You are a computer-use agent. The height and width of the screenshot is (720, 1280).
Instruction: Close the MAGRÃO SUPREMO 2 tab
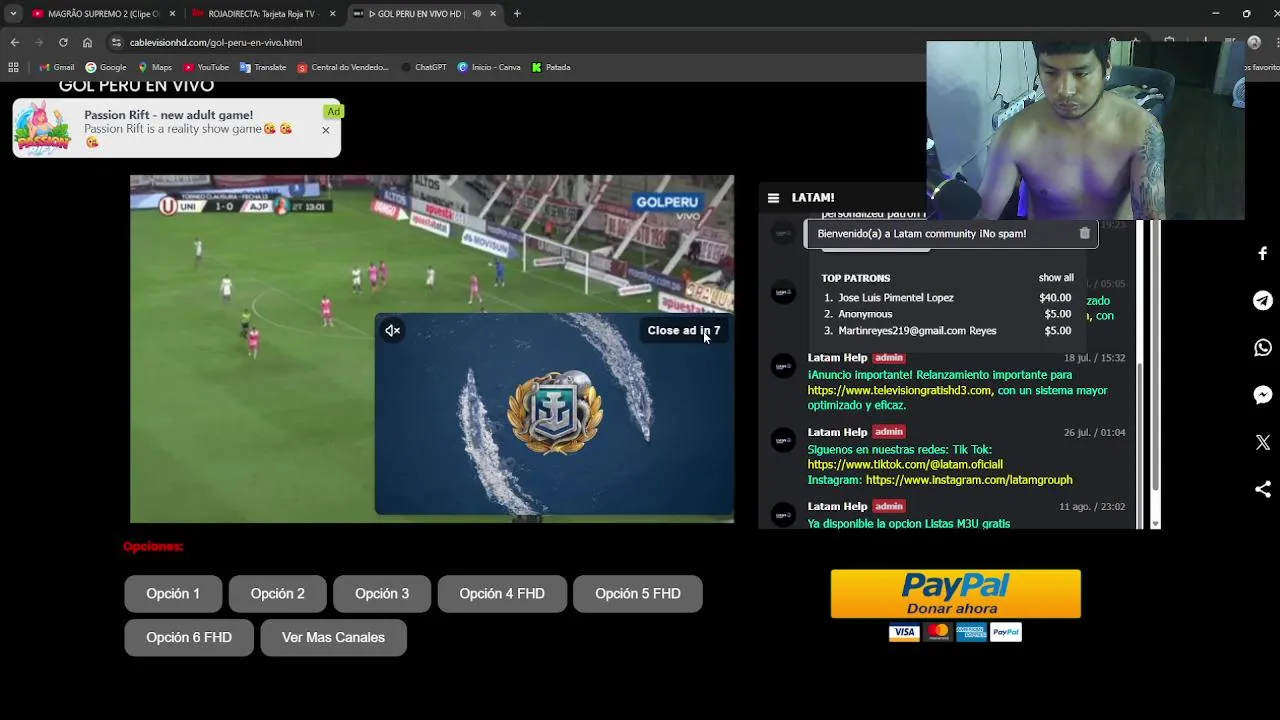pyautogui.click(x=172, y=14)
